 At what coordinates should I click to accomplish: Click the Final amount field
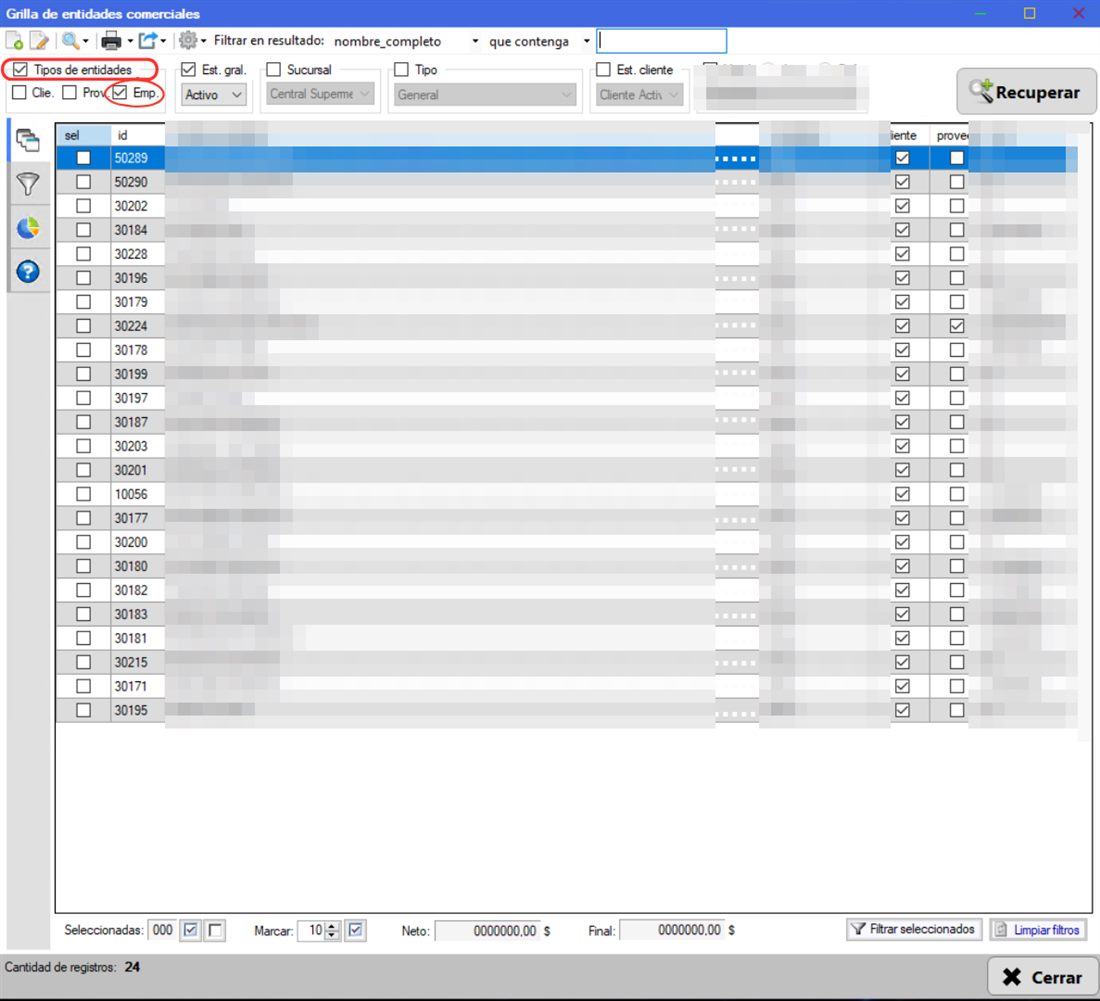pyautogui.click(x=672, y=930)
